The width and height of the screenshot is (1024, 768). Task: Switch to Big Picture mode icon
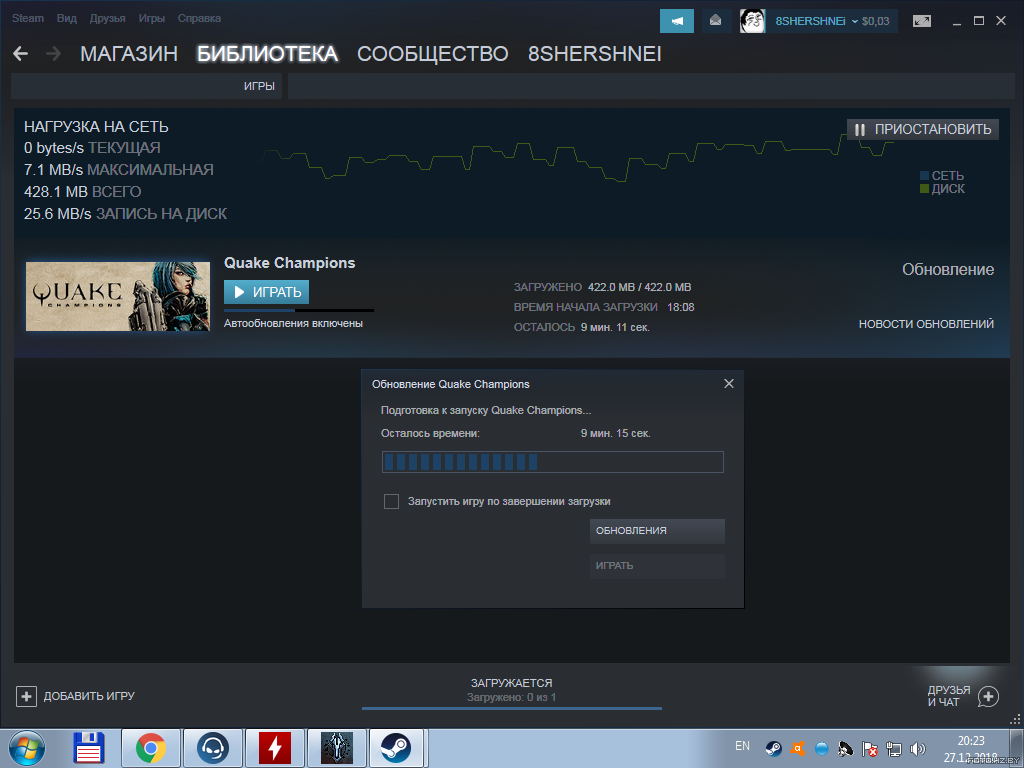(921, 21)
